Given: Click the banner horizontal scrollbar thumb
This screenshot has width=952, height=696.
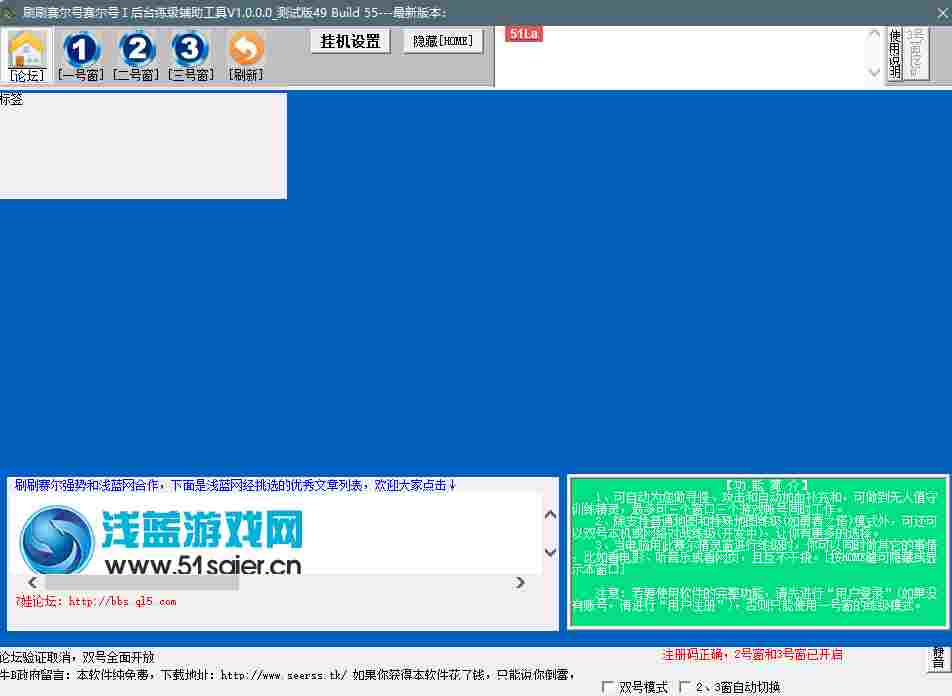Looking at the screenshot, I should (141, 582).
